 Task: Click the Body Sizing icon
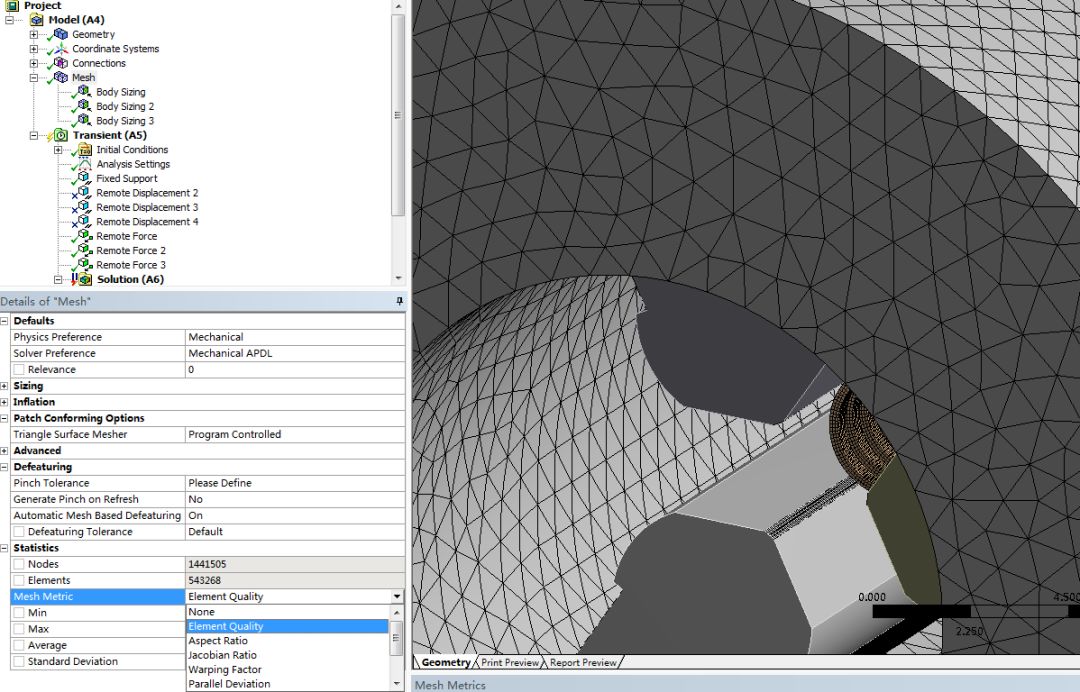[x=84, y=92]
